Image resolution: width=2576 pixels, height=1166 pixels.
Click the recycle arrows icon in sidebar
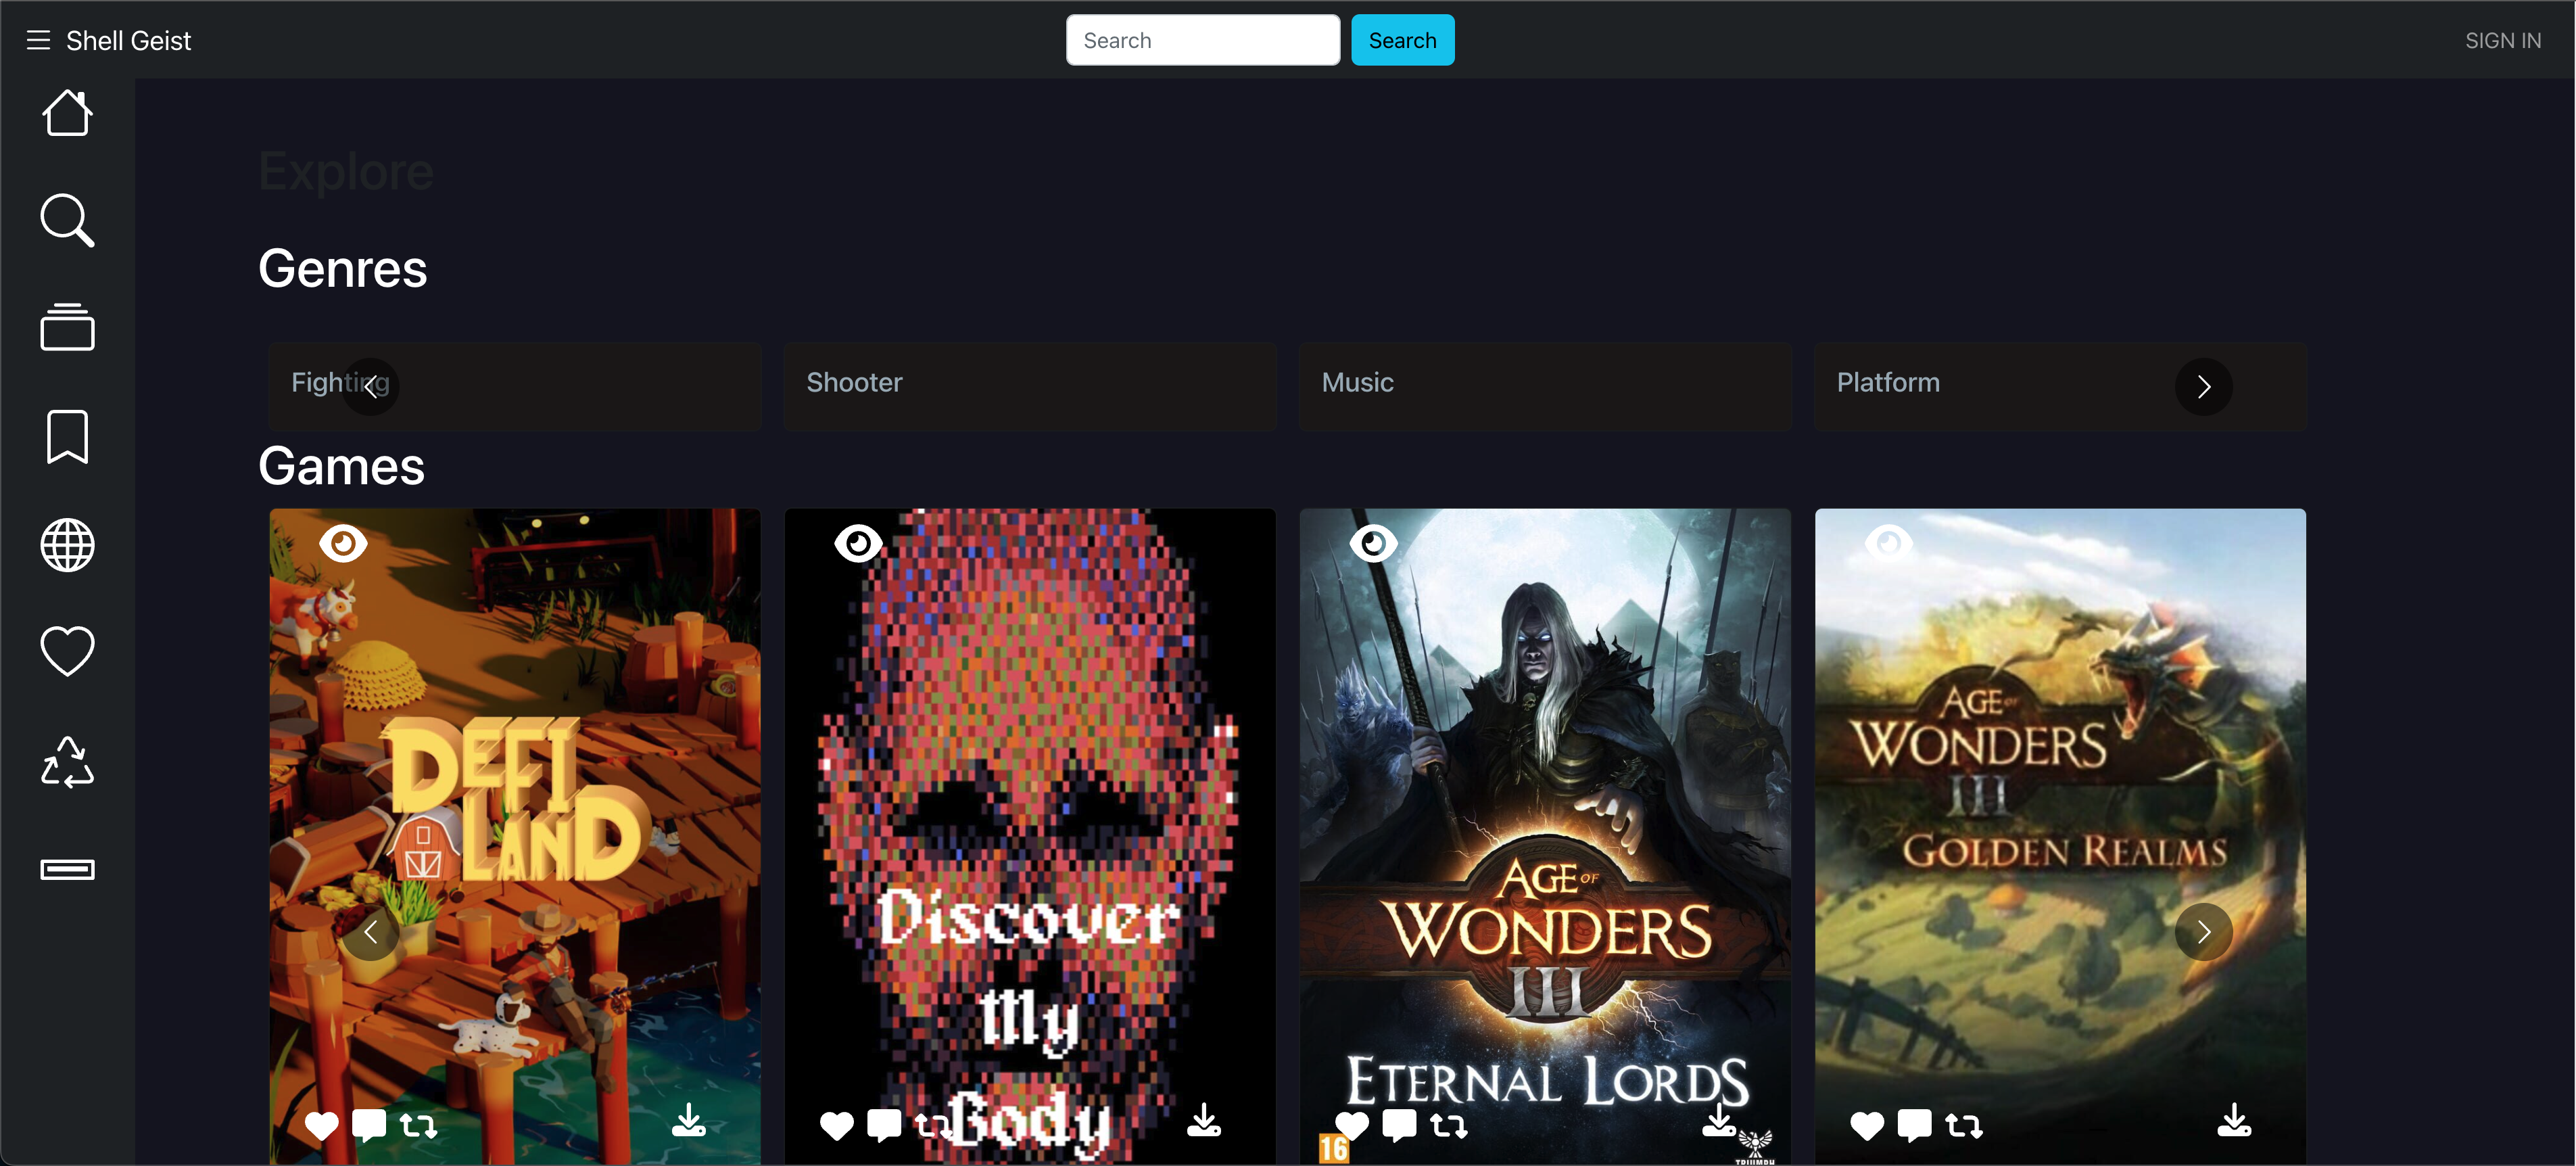(x=67, y=762)
